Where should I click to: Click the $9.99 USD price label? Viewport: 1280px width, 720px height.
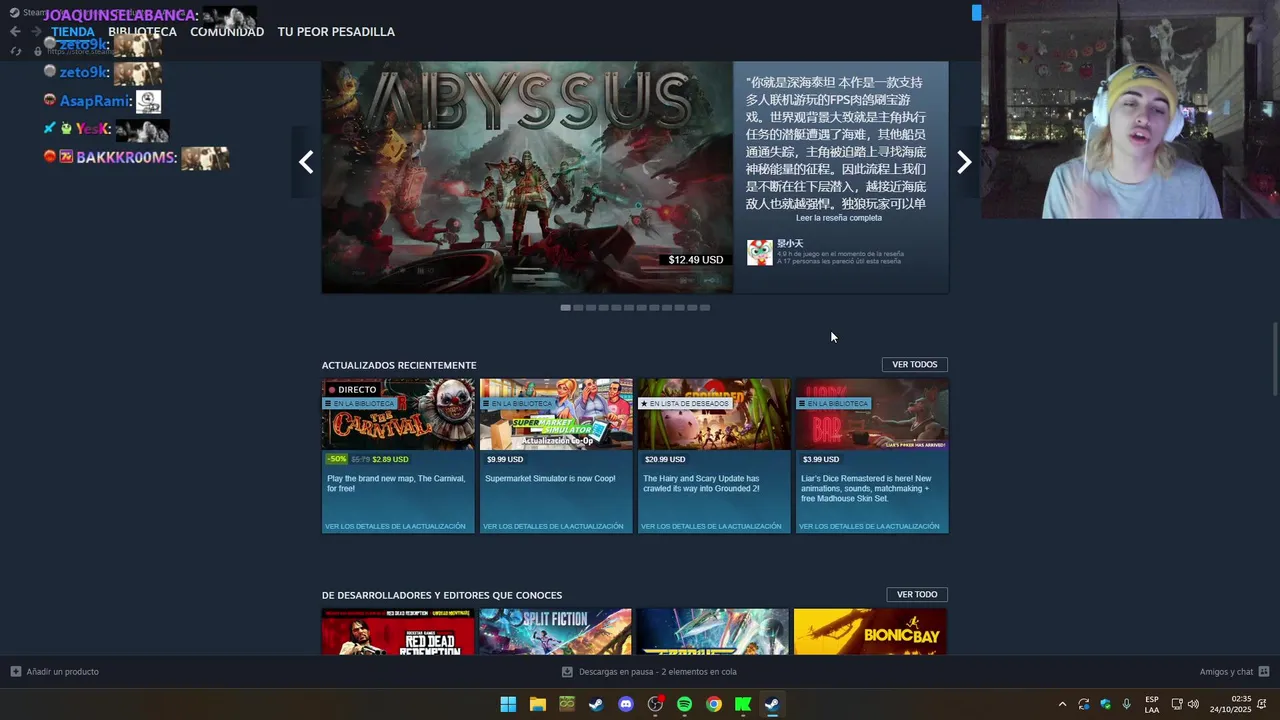pos(505,460)
